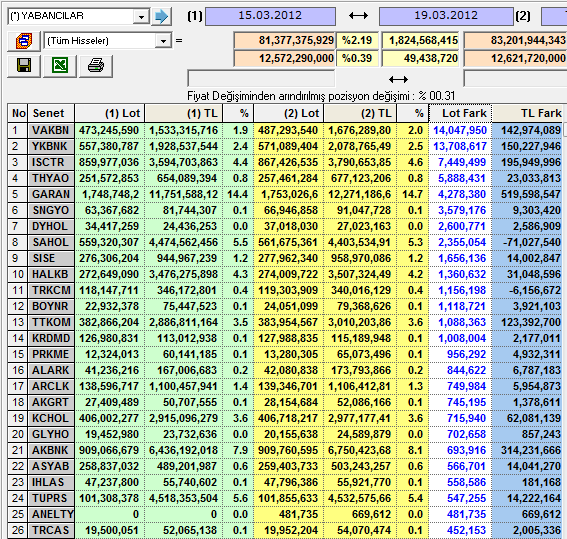This screenshot has height=539, width=567.
Task: Select the KCHOL ticker cell
Action: tap(51, 418)
